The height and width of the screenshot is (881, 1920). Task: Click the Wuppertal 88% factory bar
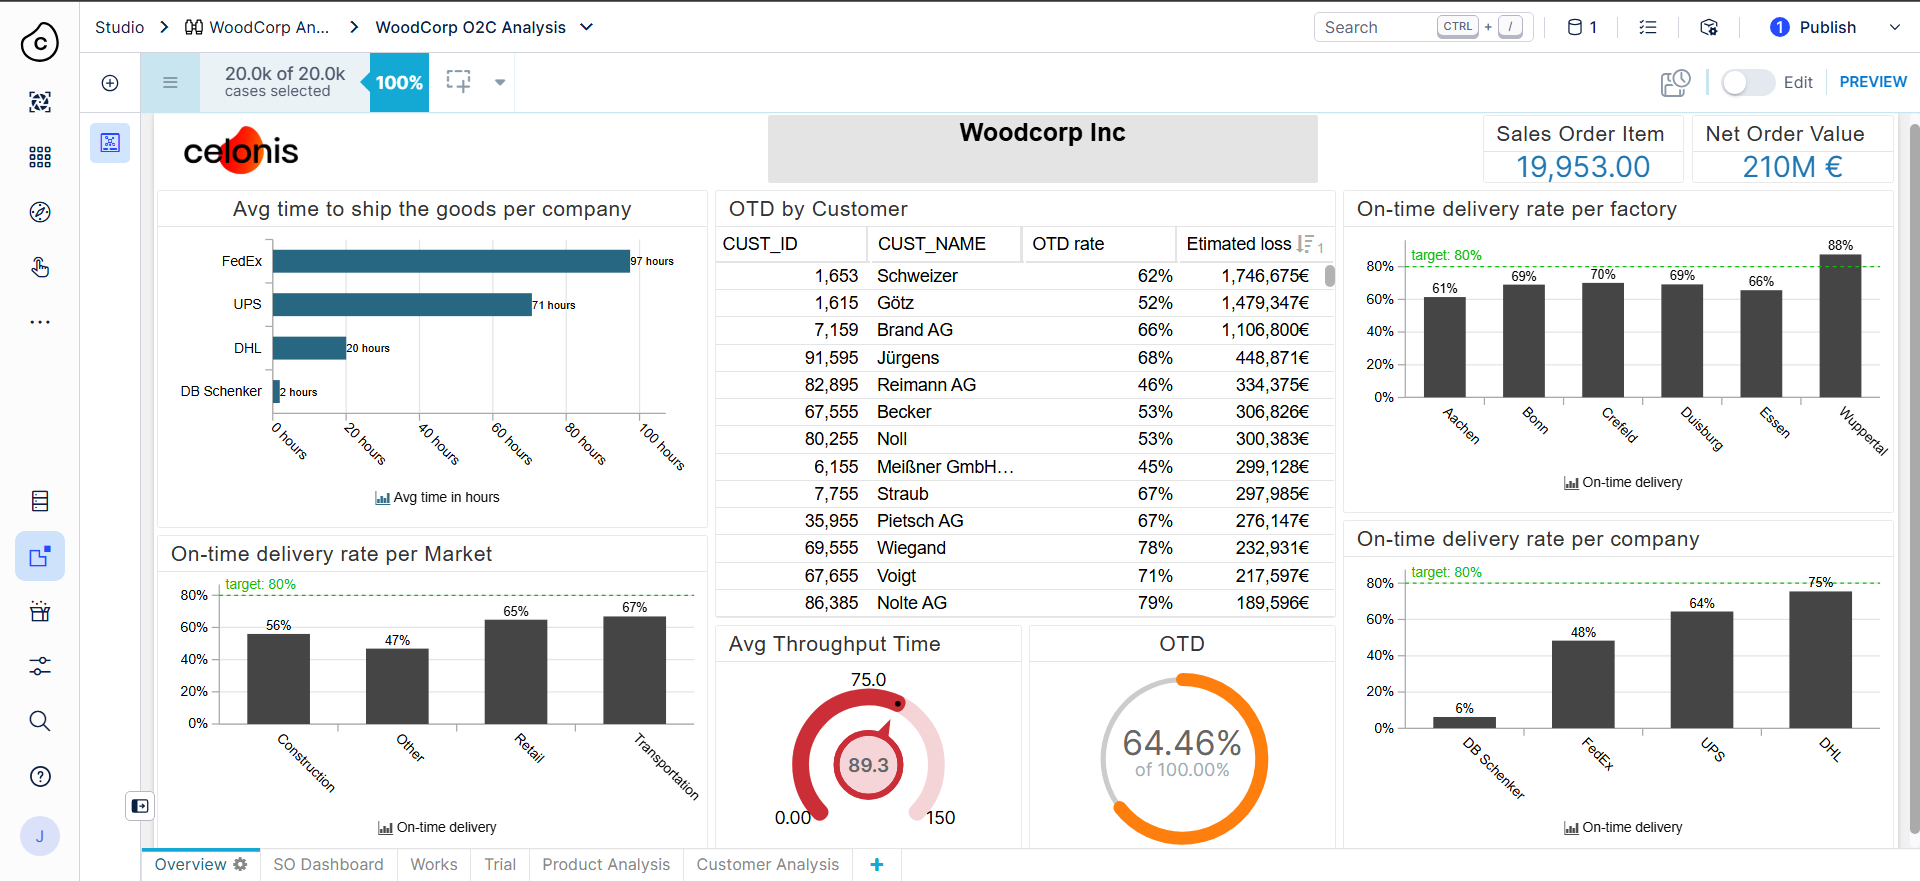tap(1840, 326)
